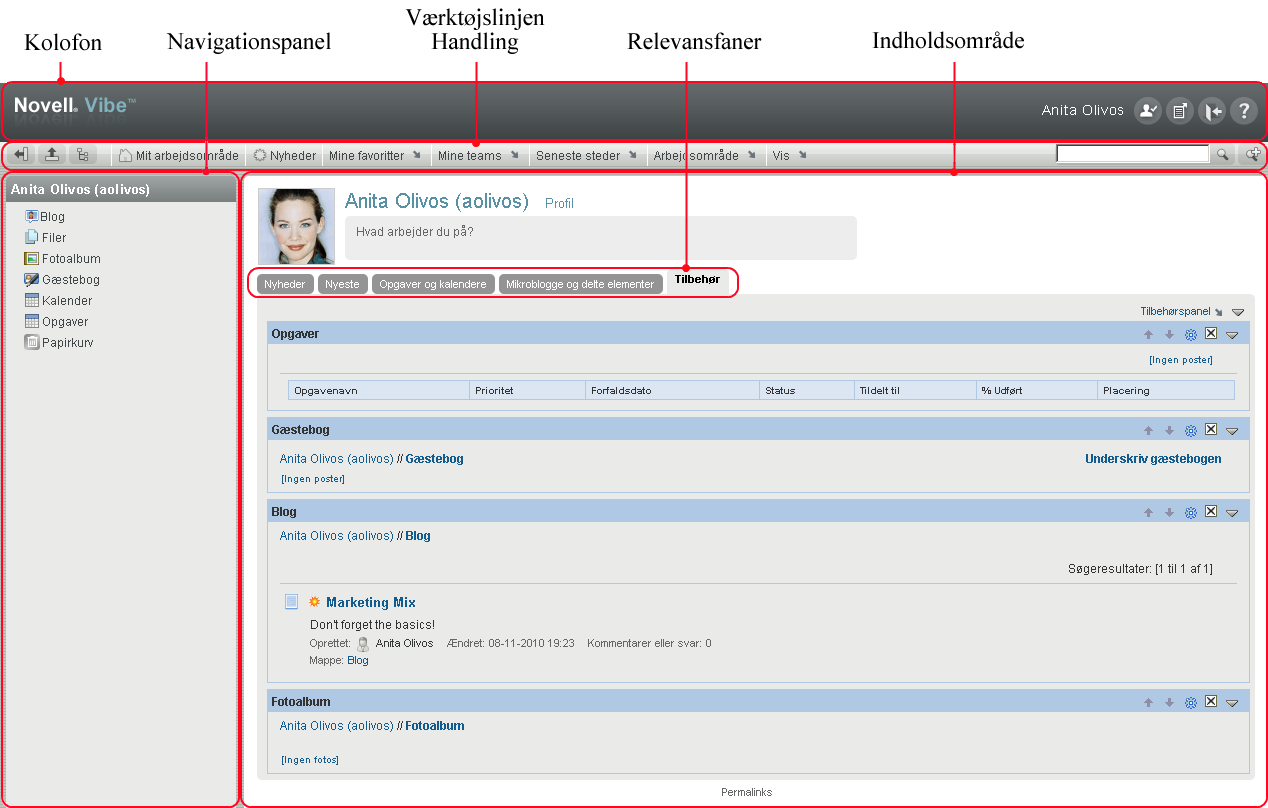Click the Permalinks link
1268x808 pixels.
tap(746, 792)
